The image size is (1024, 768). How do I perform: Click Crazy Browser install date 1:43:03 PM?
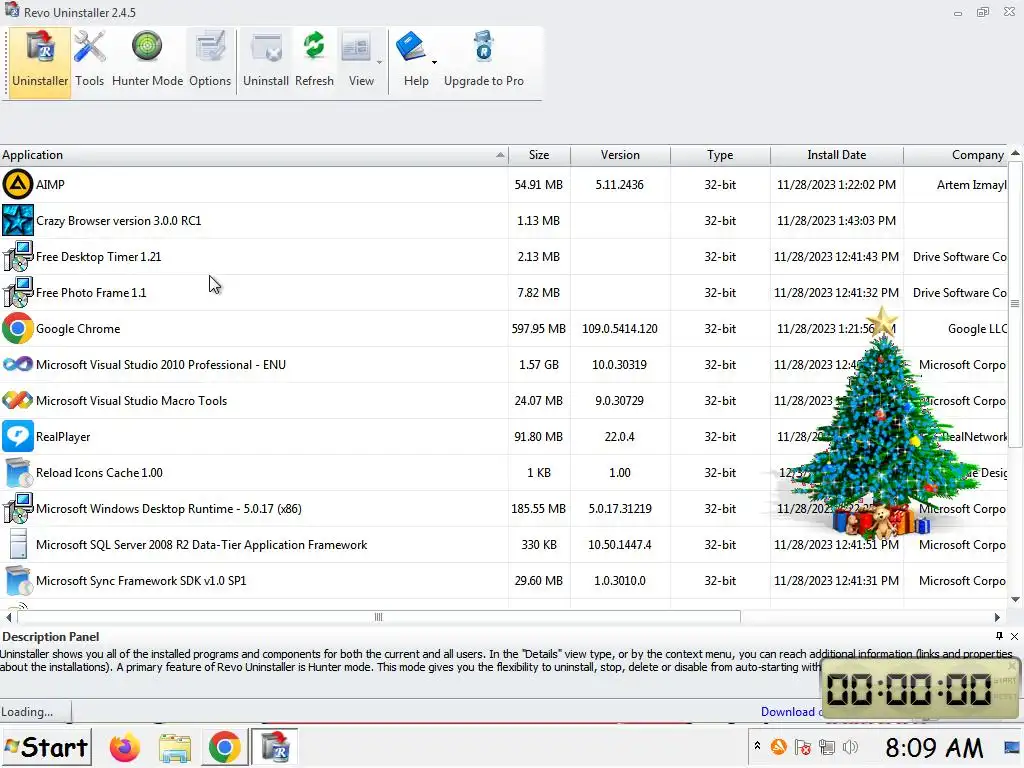click(x=837, y=221)
